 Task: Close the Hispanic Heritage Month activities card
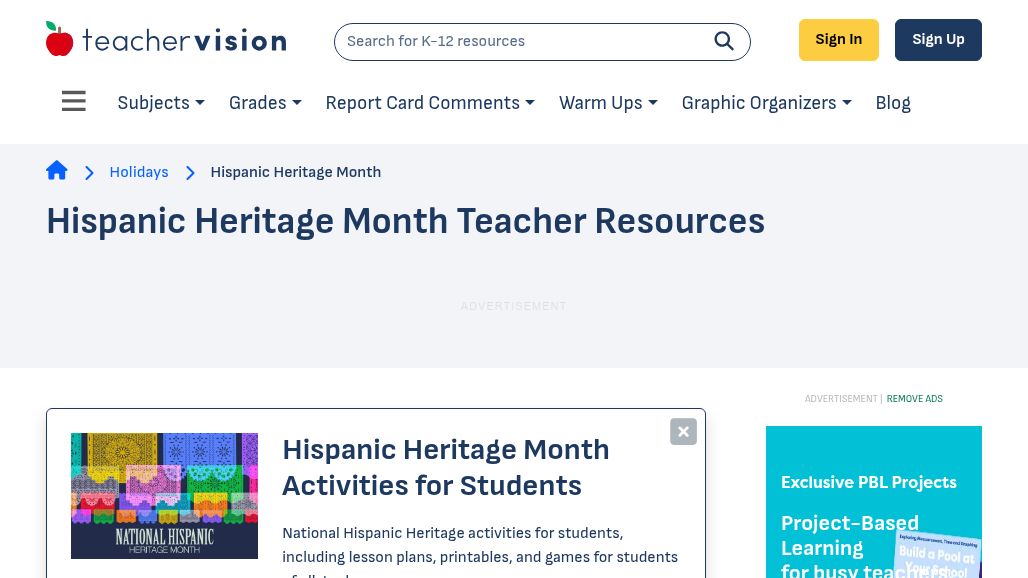point(683,431)
